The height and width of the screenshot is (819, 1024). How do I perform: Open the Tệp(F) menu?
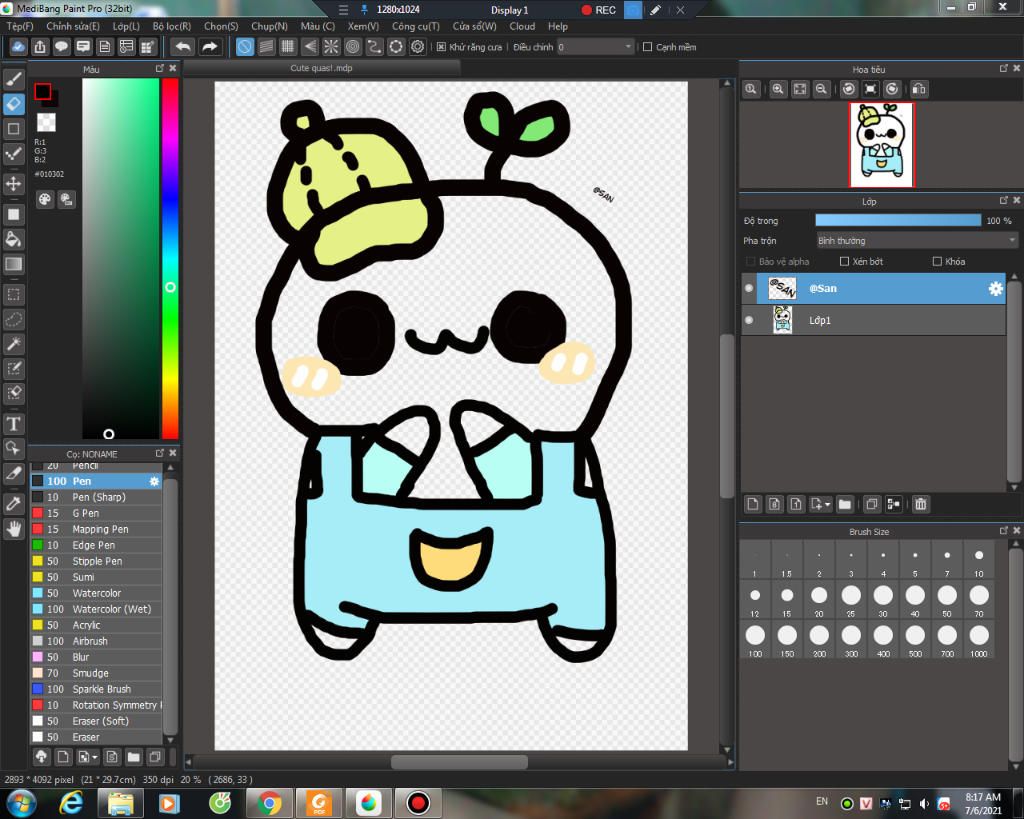coord(20,27)
